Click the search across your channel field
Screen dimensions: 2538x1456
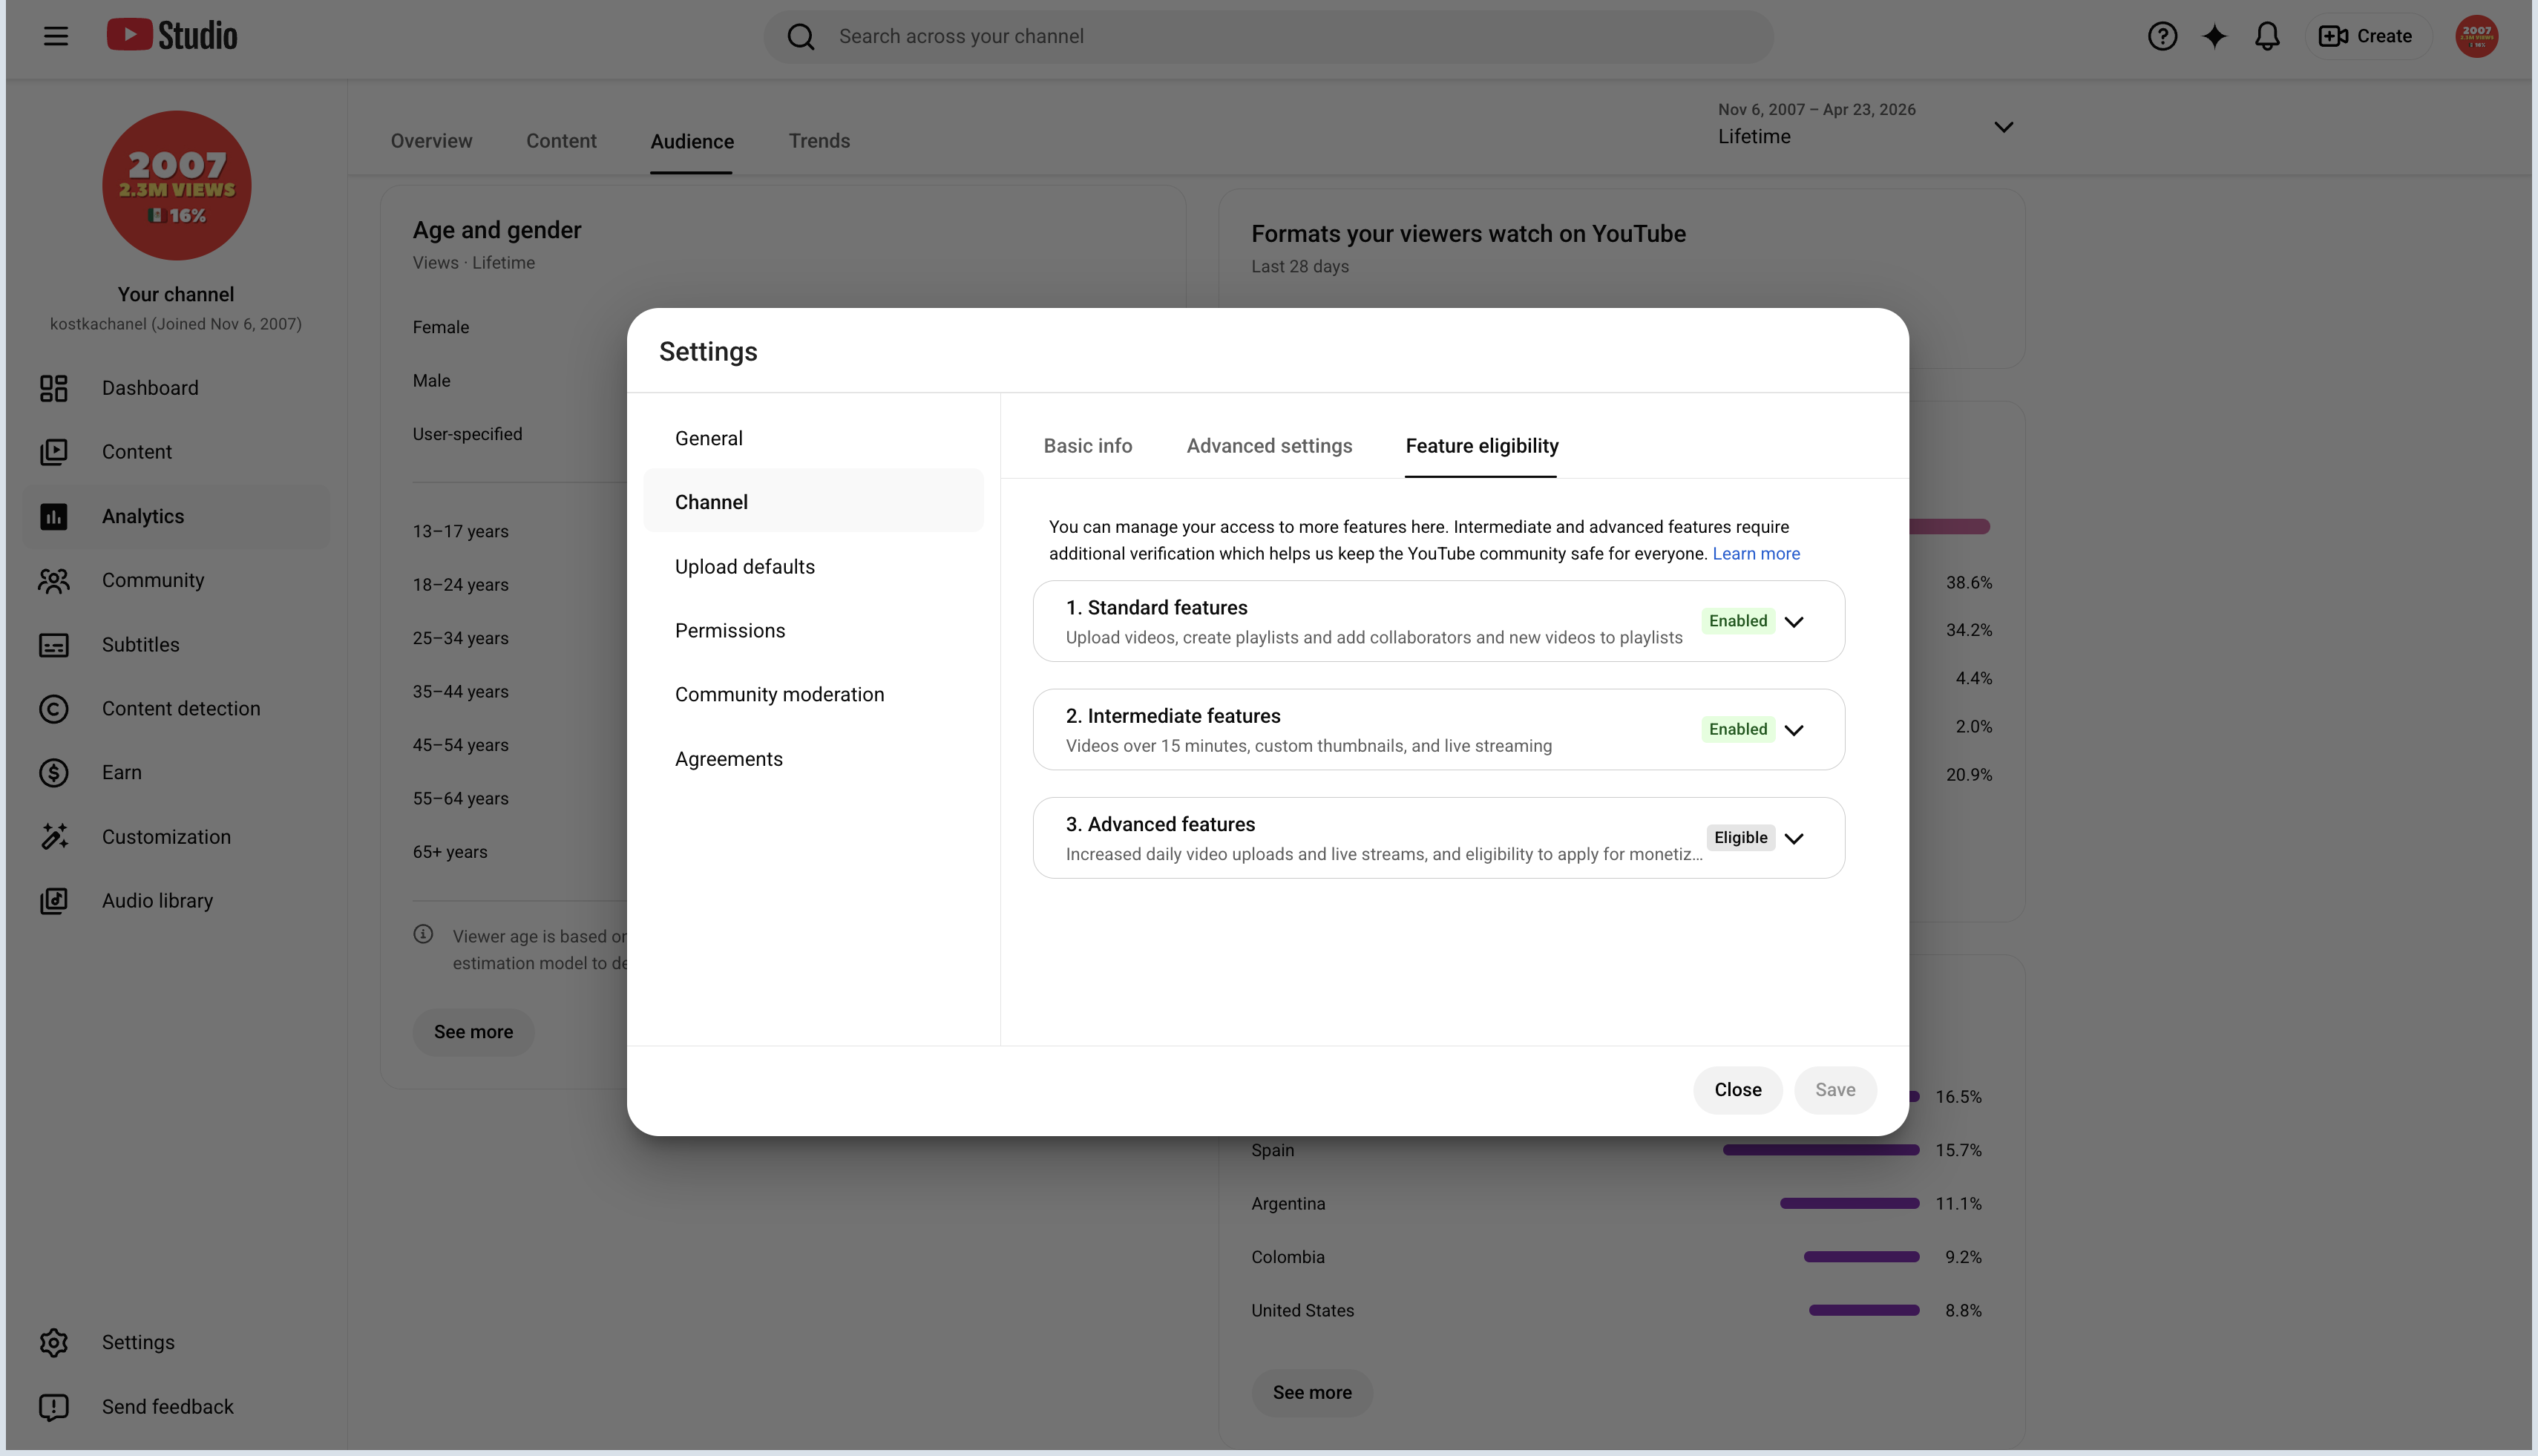(1268, 36)
